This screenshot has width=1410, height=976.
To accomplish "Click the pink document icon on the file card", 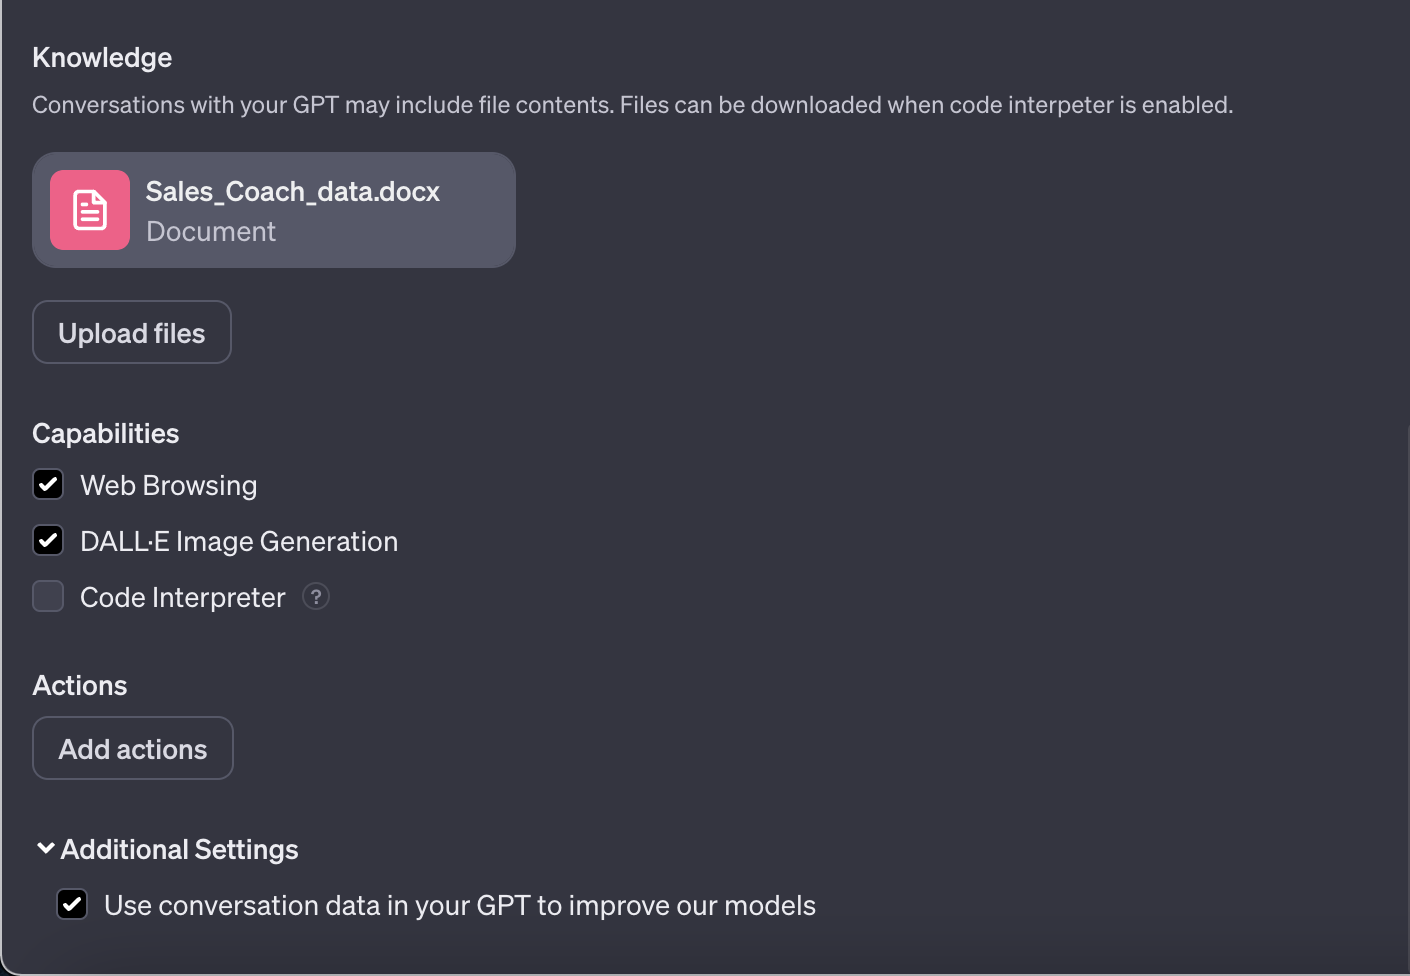I will 90,210.
